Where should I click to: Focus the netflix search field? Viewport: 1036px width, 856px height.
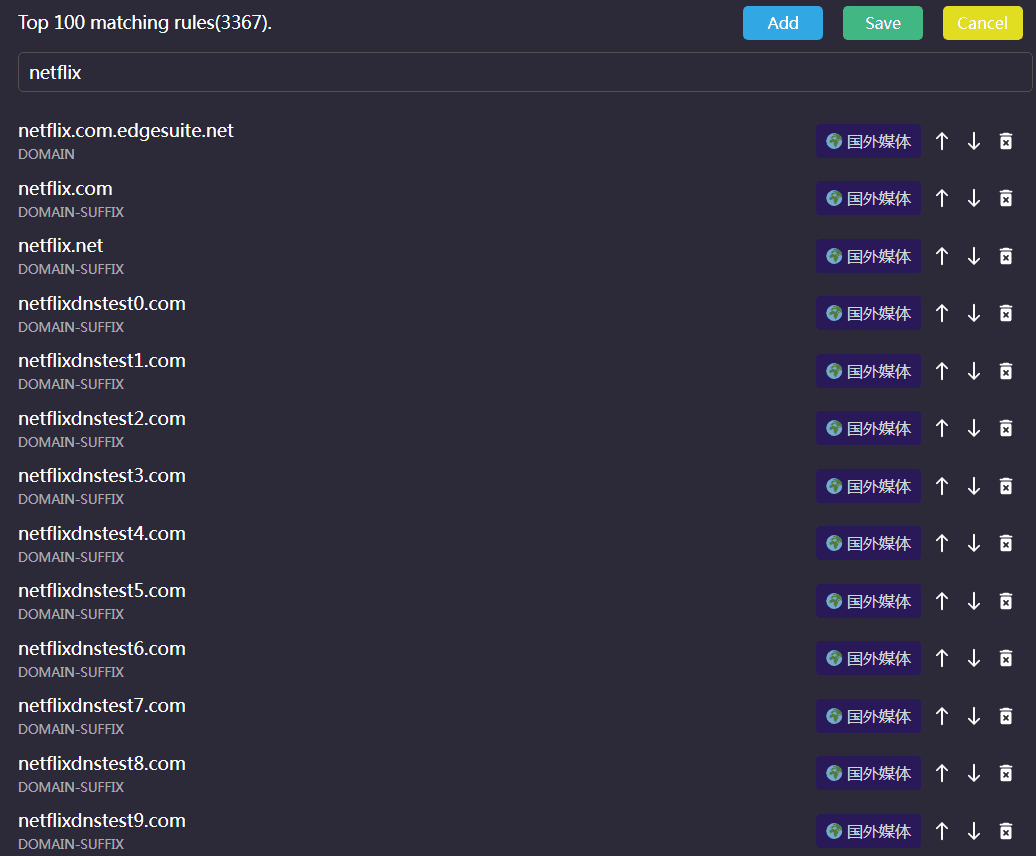click(525, 72)
